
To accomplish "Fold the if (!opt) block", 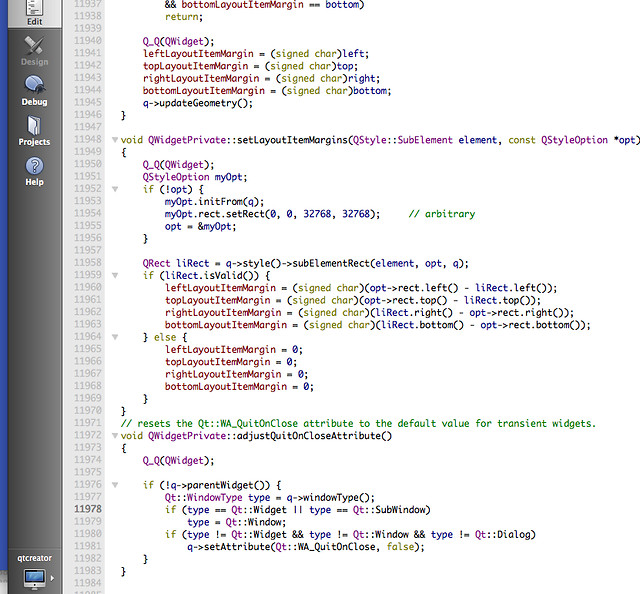I will (113, 189).
